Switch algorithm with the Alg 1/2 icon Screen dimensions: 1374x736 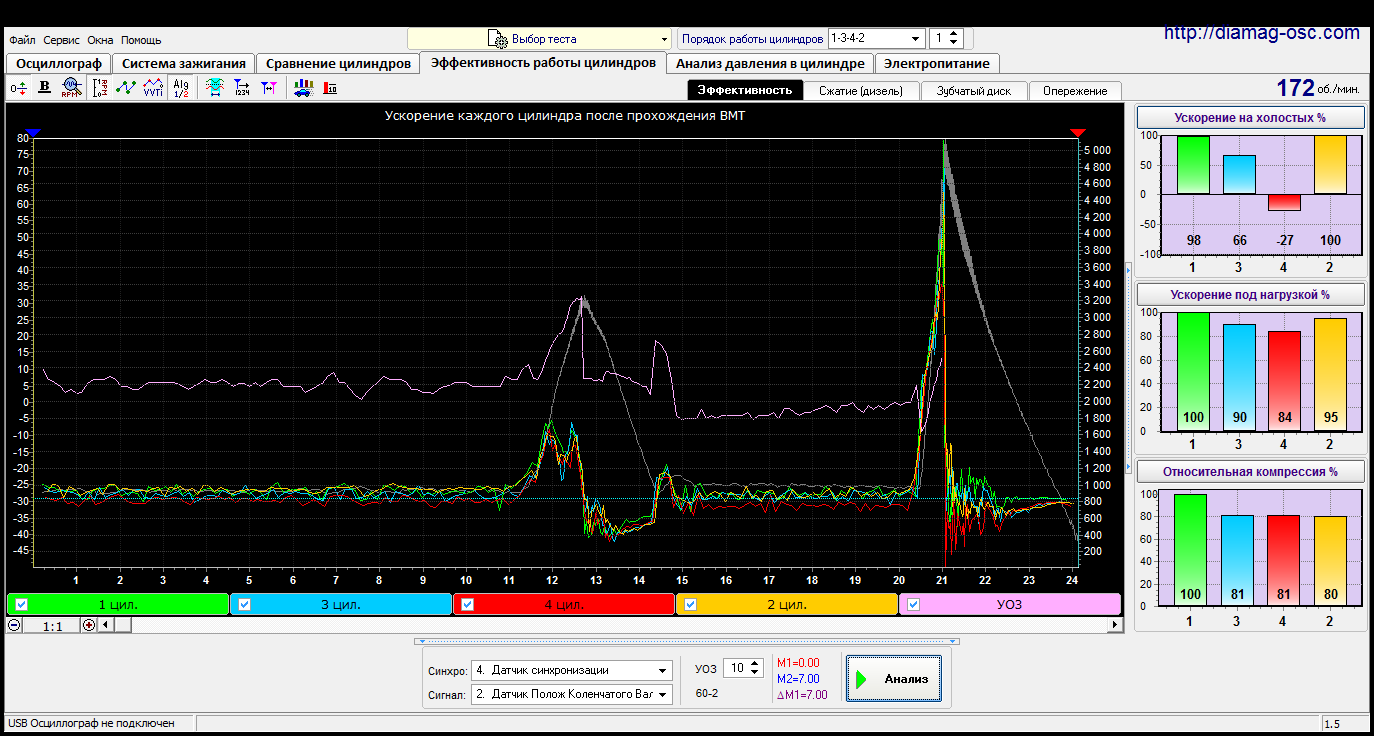pyautogui.click(x=181, y=88)
